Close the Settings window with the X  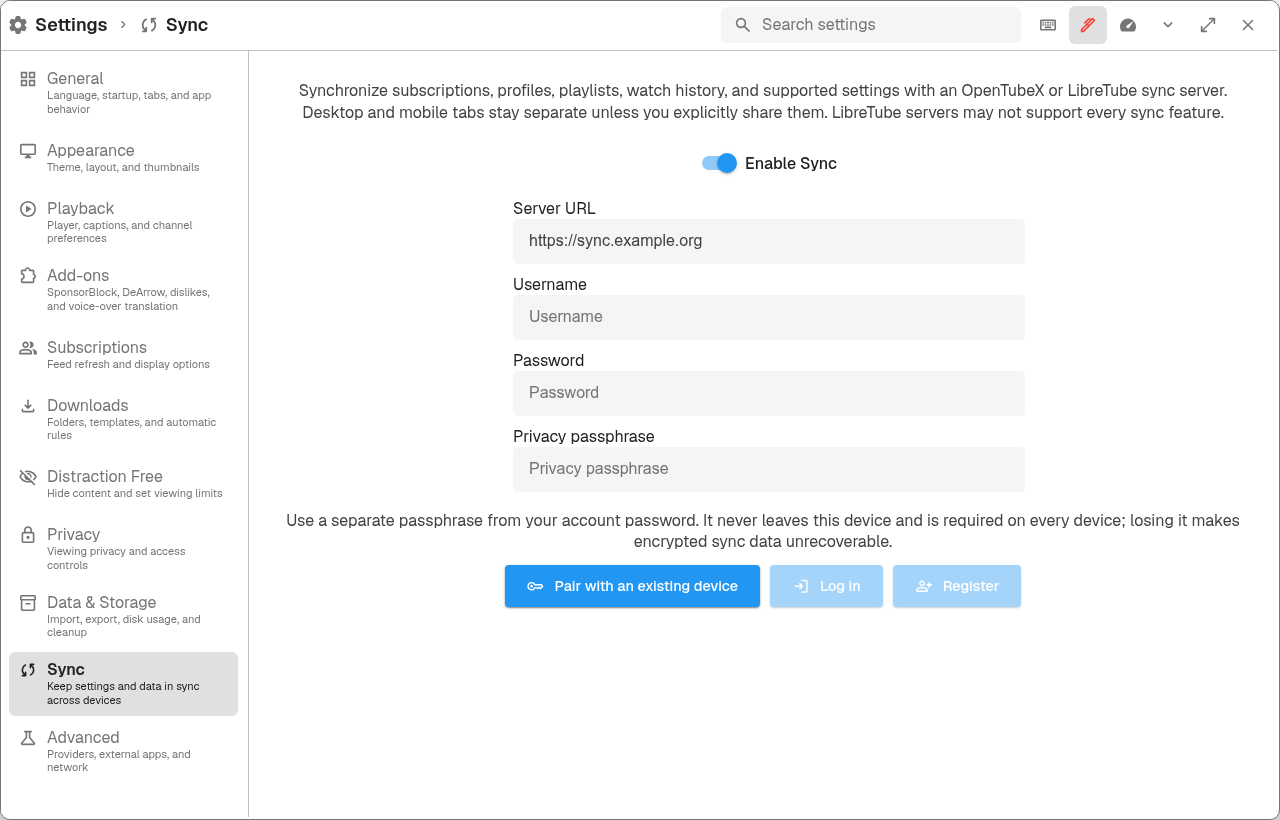(x=1248, y=25)
